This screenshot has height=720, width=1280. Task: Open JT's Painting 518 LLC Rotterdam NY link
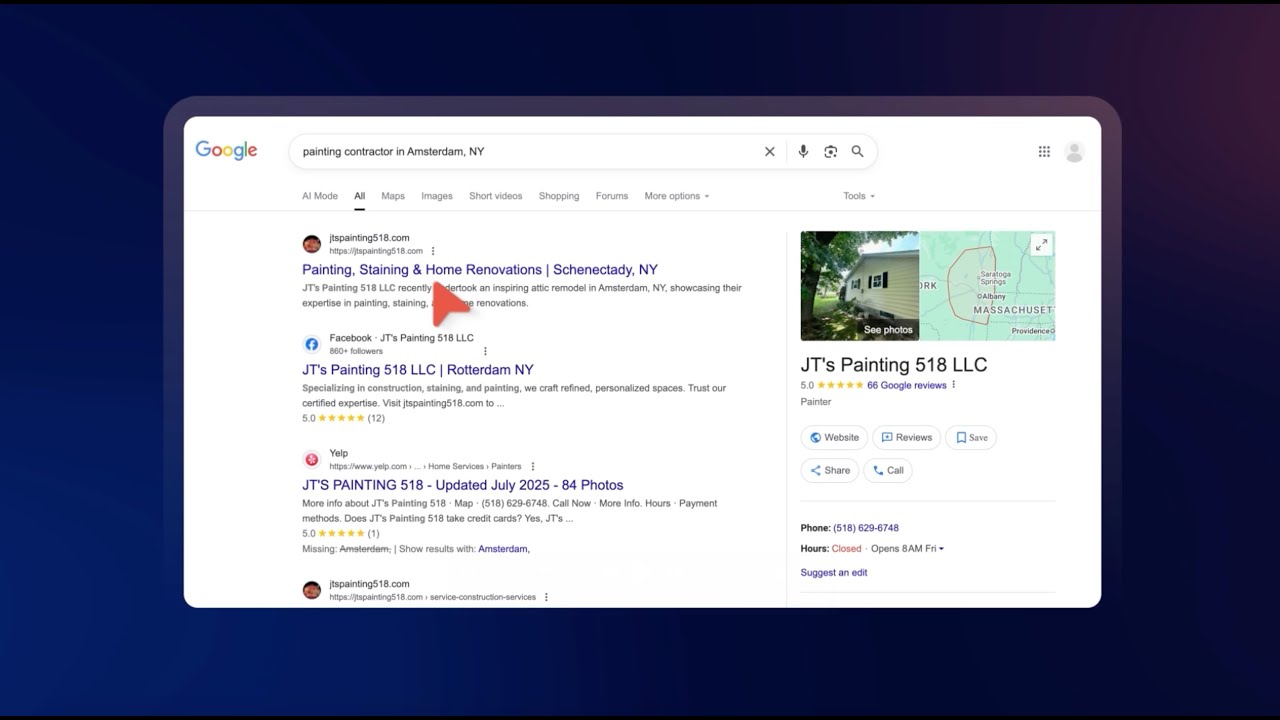coord(418,370)
